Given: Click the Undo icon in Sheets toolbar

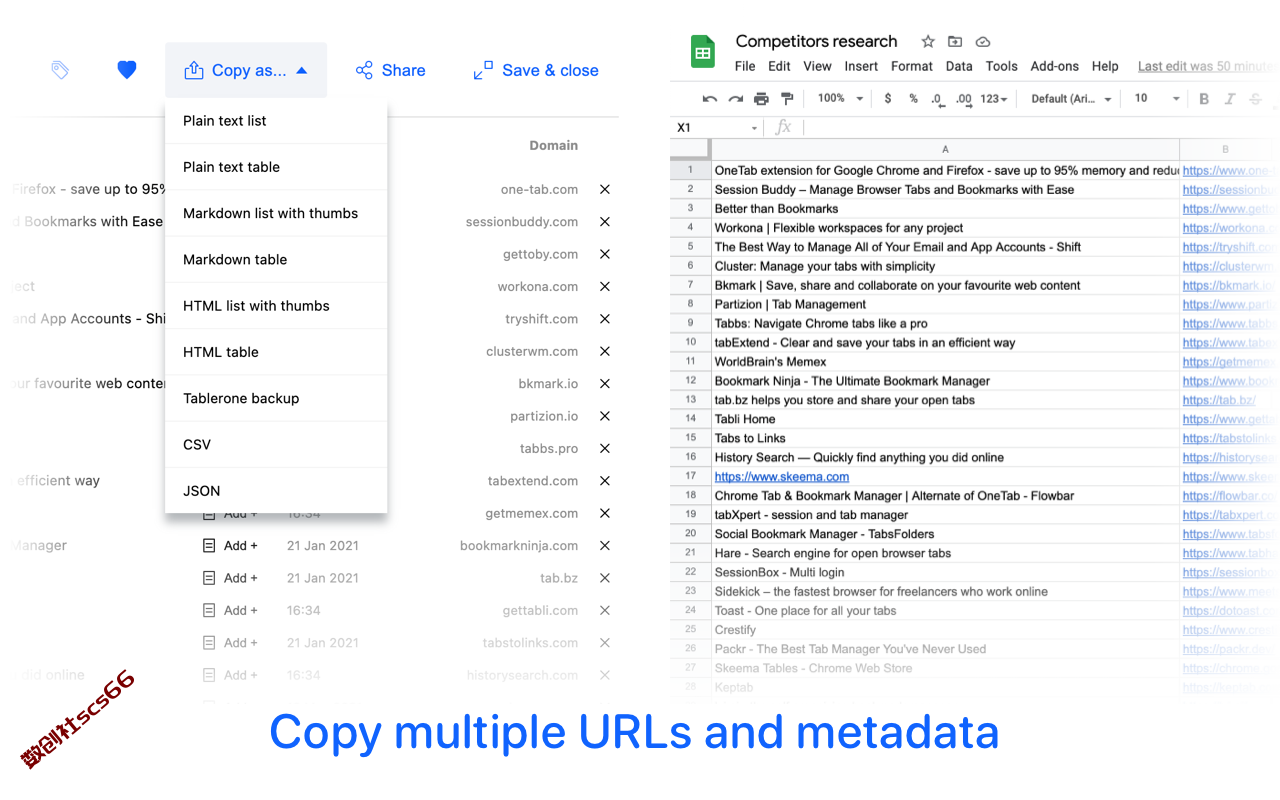Looking at the screenshot, I should pyautogui.click(x=710, y=99).
